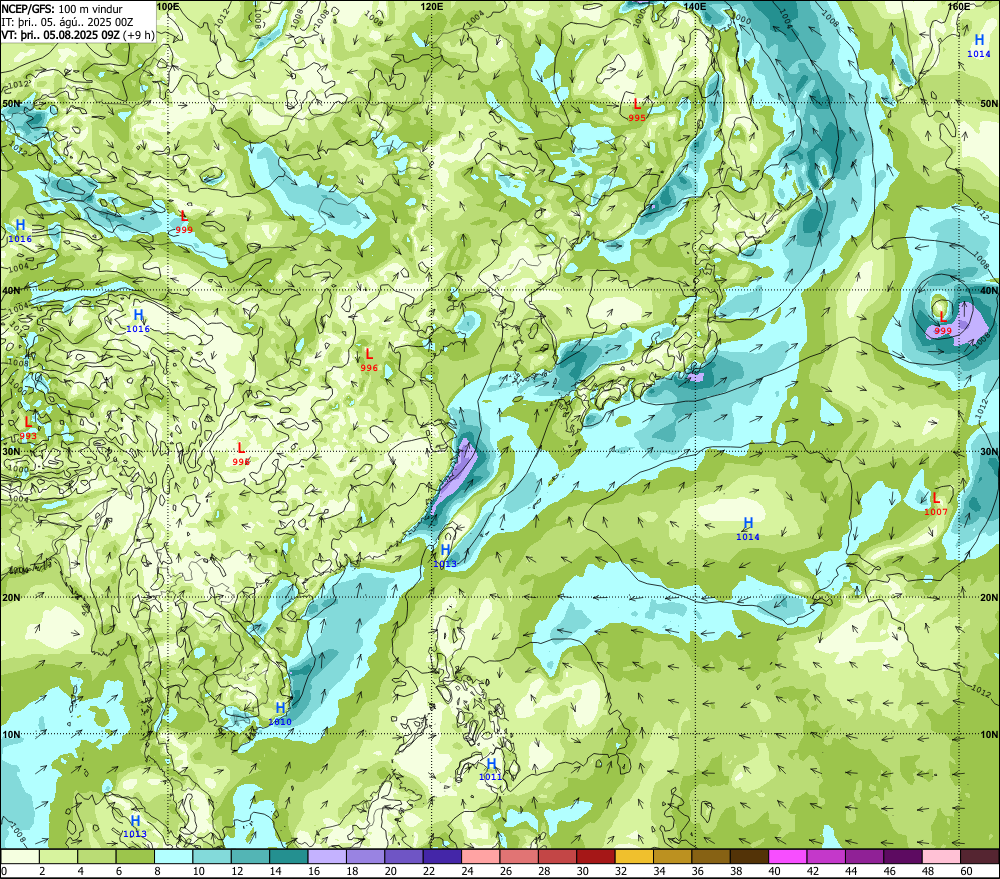Screen dimensions: 1000x879
Task: Click the legend number 40
Action: (774, 871)
